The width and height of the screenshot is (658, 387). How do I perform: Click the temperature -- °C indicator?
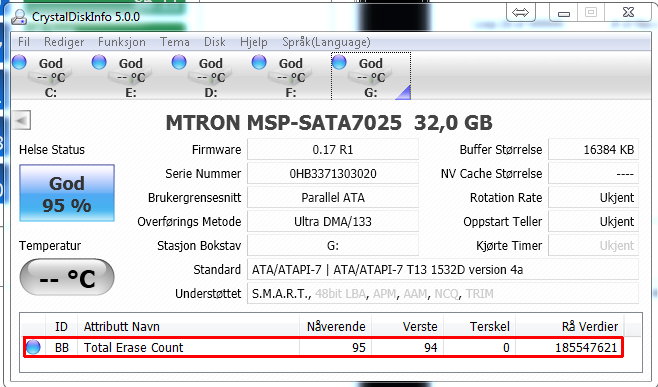point(67,277)
